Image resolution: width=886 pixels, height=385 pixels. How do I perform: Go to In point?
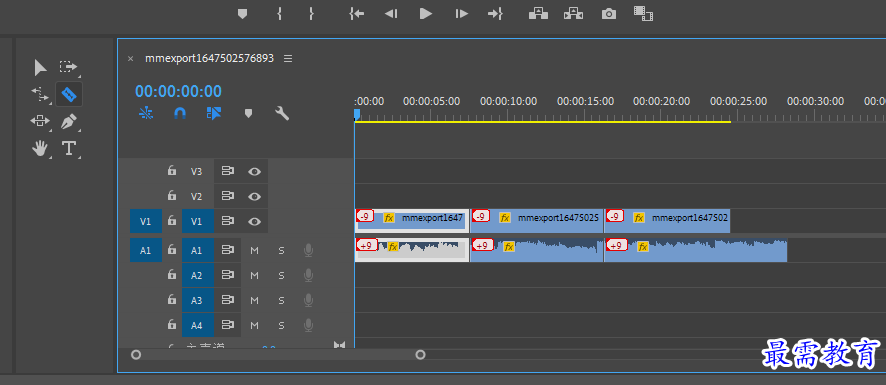pos(357,14)
